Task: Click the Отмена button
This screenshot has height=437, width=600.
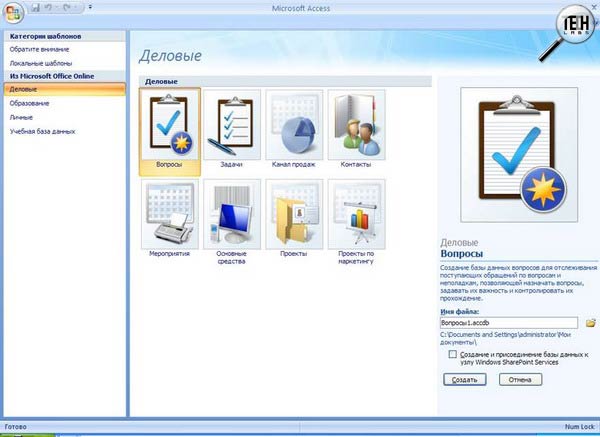Action: (x=520, y=380)
